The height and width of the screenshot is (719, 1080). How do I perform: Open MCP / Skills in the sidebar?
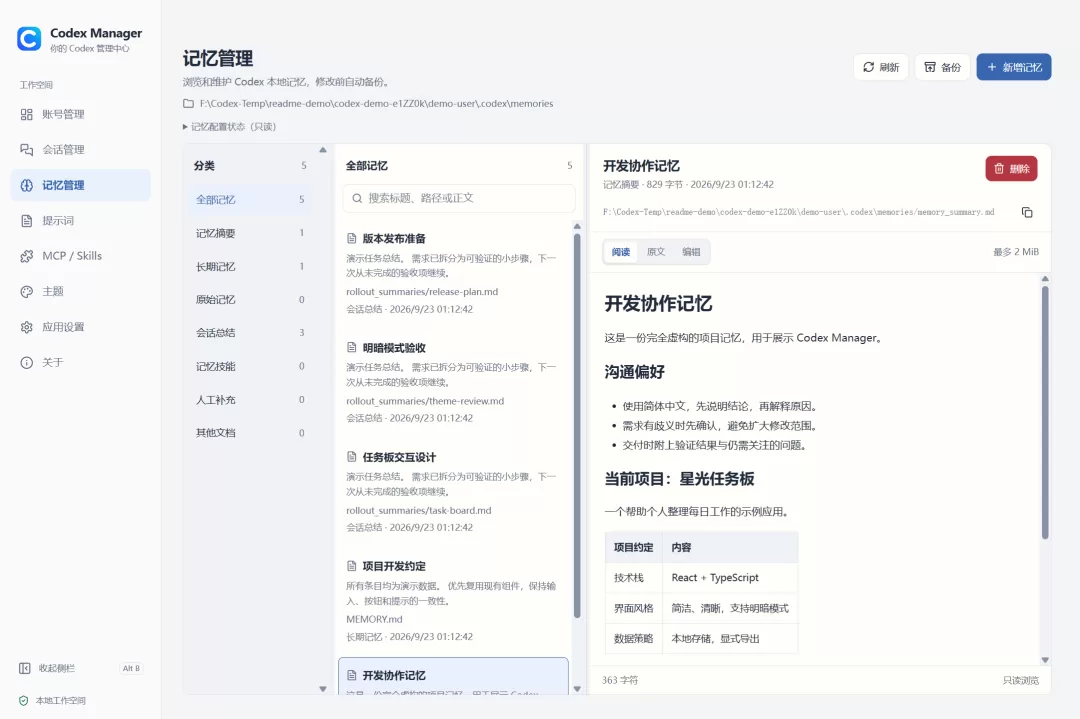(x=81, y=256)
